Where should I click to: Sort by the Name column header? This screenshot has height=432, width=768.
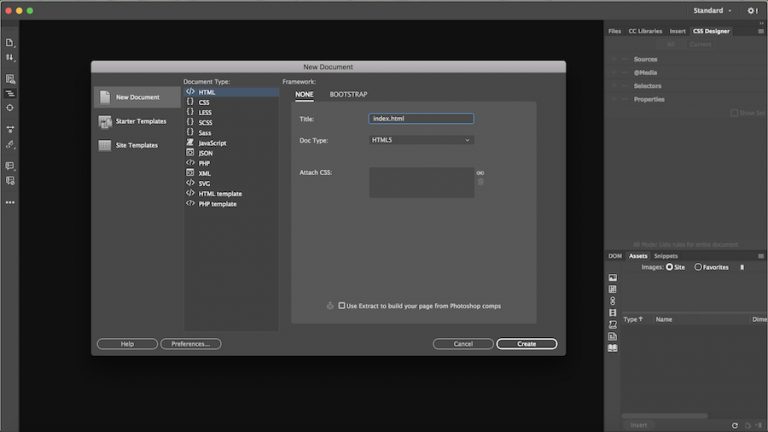[664, 319]
